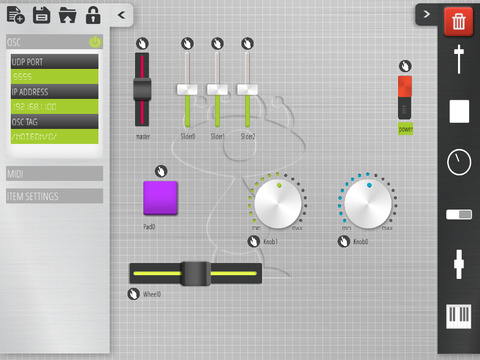Collapse the left panel with the < arrow

point(121,15)
